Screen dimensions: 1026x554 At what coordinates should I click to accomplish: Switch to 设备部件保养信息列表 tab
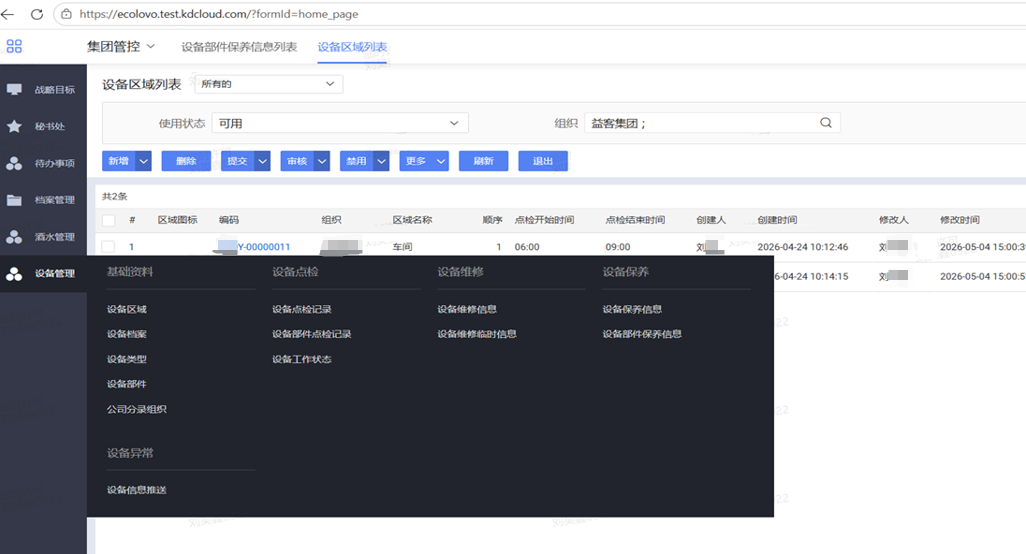coord(239,47)
